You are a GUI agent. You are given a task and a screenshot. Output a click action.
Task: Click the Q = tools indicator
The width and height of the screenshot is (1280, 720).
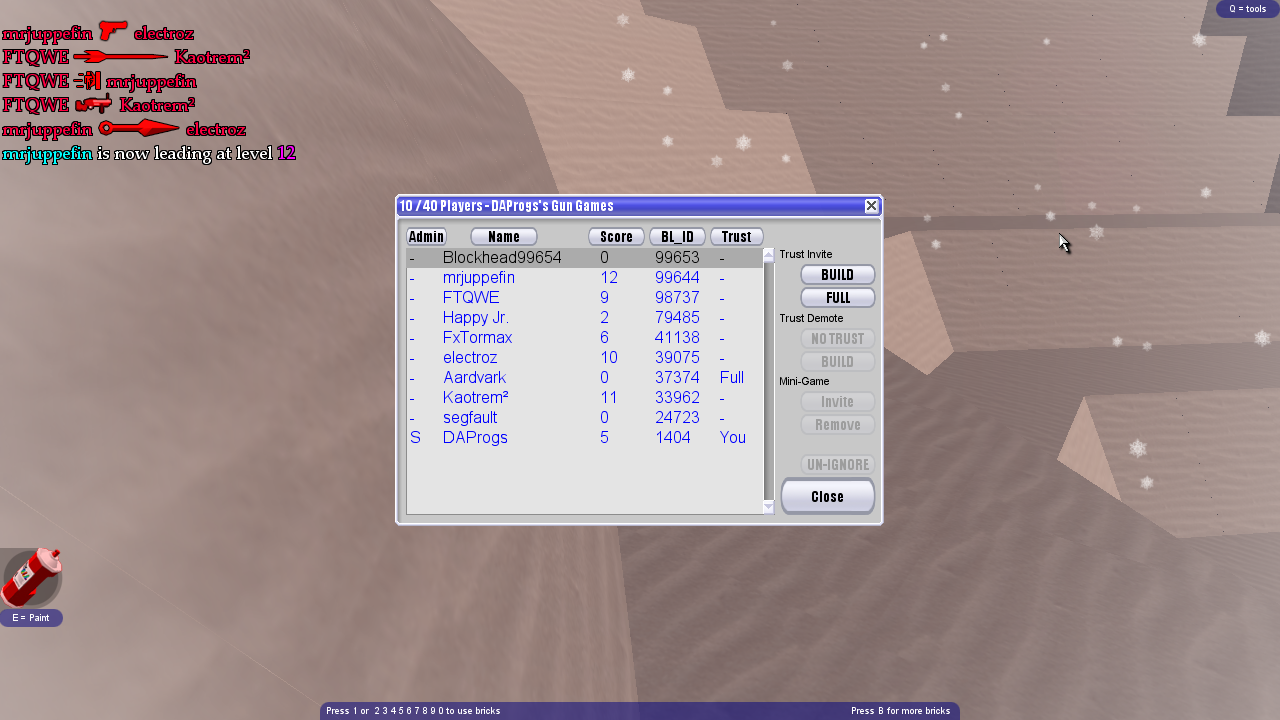[x=1247, y=9]
